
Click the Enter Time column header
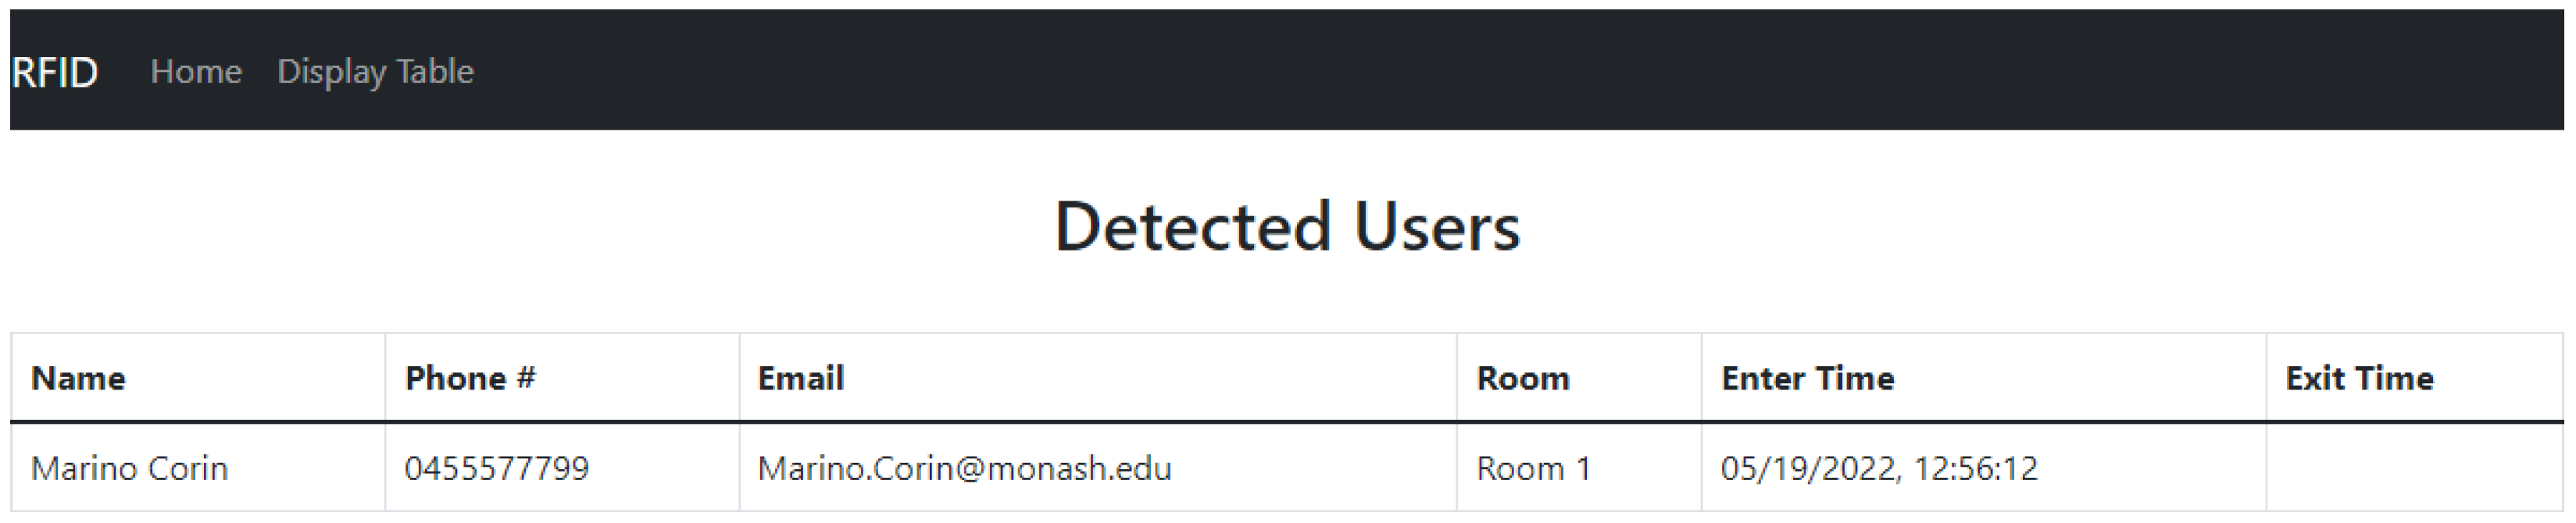1807,378
